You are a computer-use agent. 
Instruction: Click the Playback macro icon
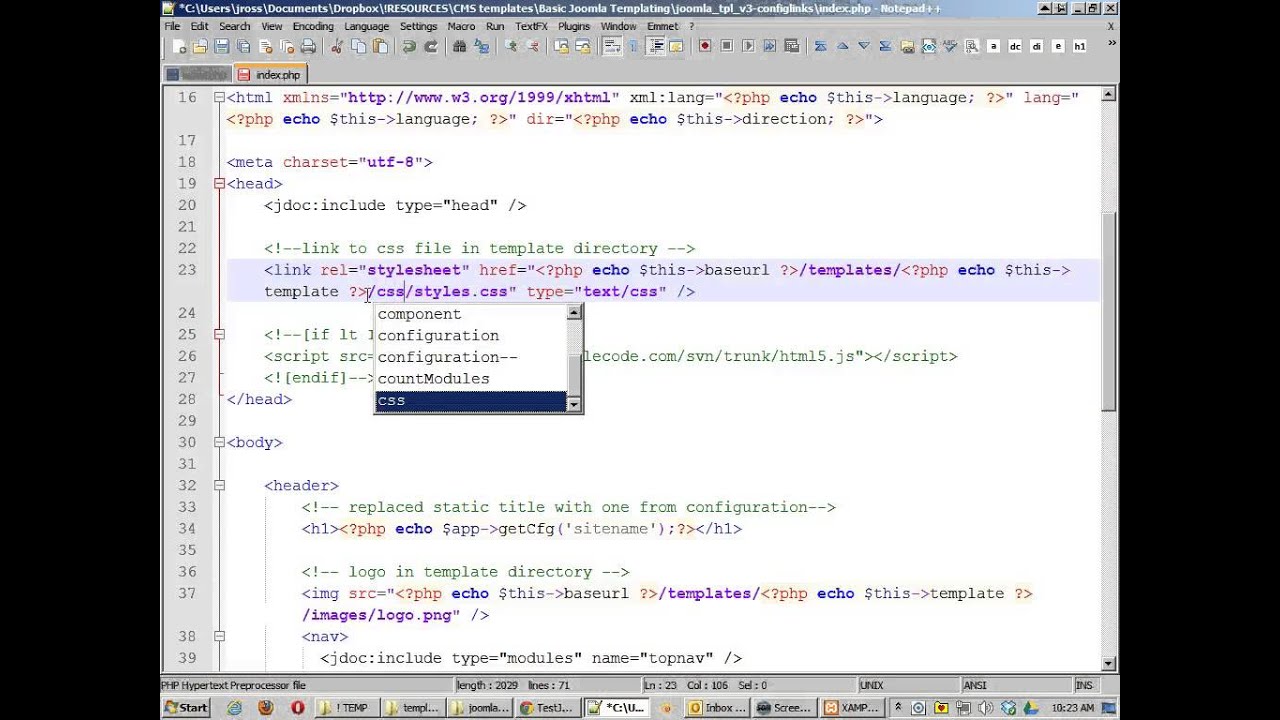point(748,46)
